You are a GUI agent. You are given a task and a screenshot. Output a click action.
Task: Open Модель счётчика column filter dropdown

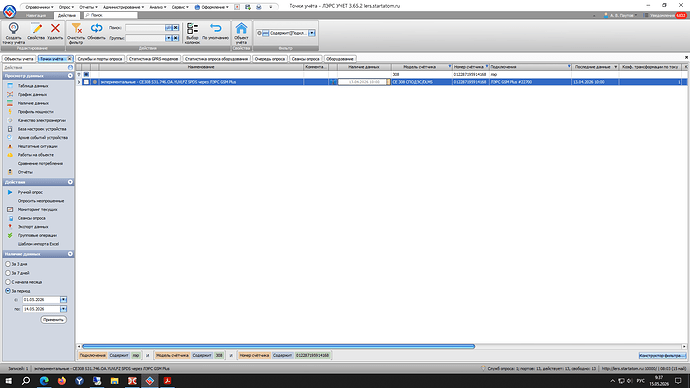450,67
